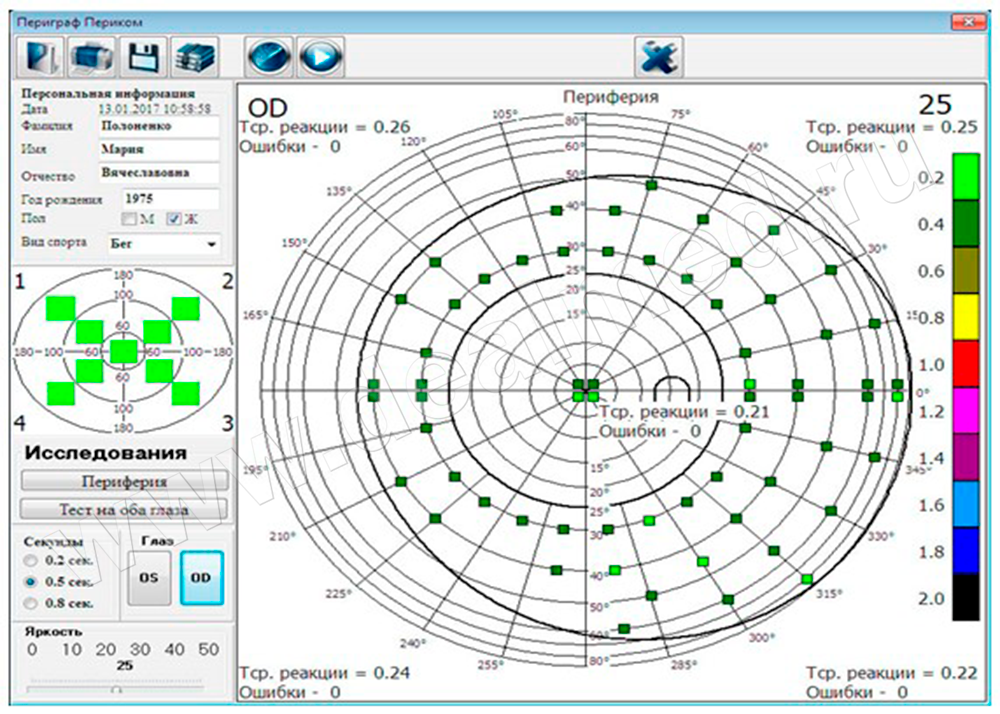Switch to the OS eye button
1000x714 pixels.
pyautogui.click(x=150, y=578)
